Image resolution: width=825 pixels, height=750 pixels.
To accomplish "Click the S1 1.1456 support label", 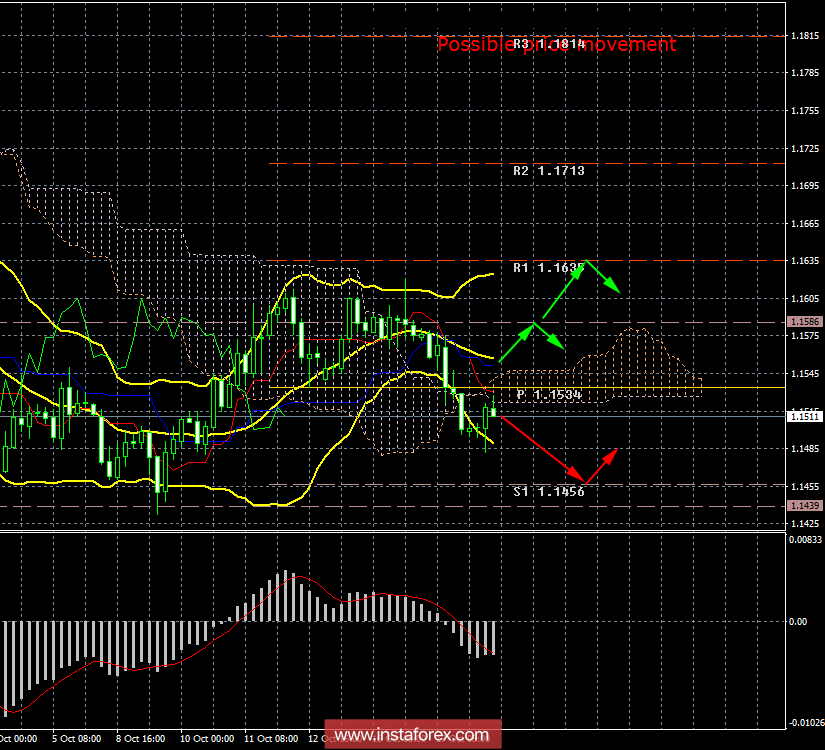I will (549, 492).
